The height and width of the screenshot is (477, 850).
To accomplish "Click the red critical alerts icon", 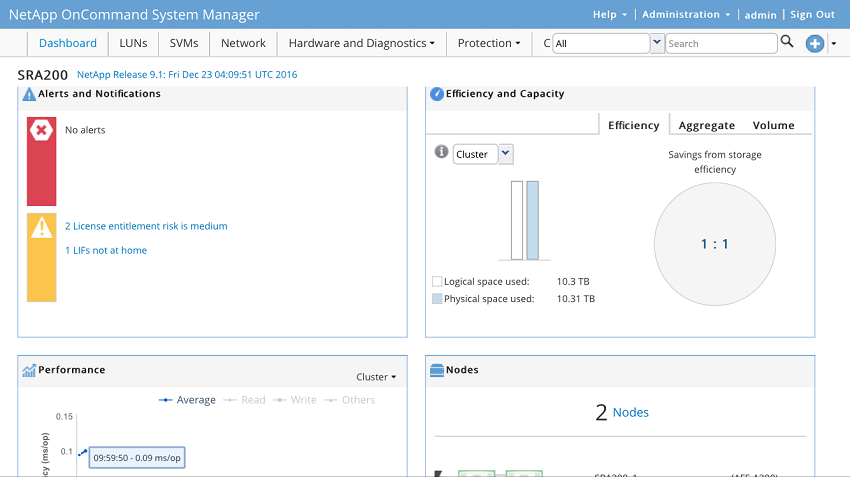I will click(41, 130).
